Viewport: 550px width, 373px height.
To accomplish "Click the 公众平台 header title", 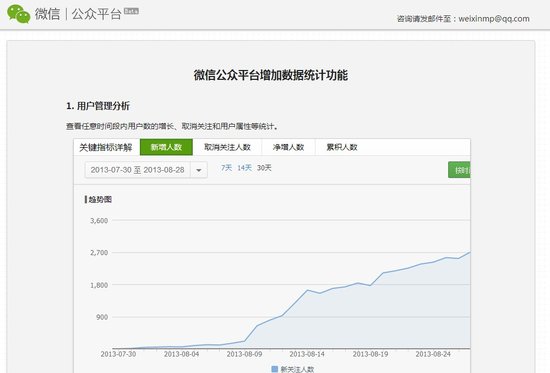I will pos(96,14).
